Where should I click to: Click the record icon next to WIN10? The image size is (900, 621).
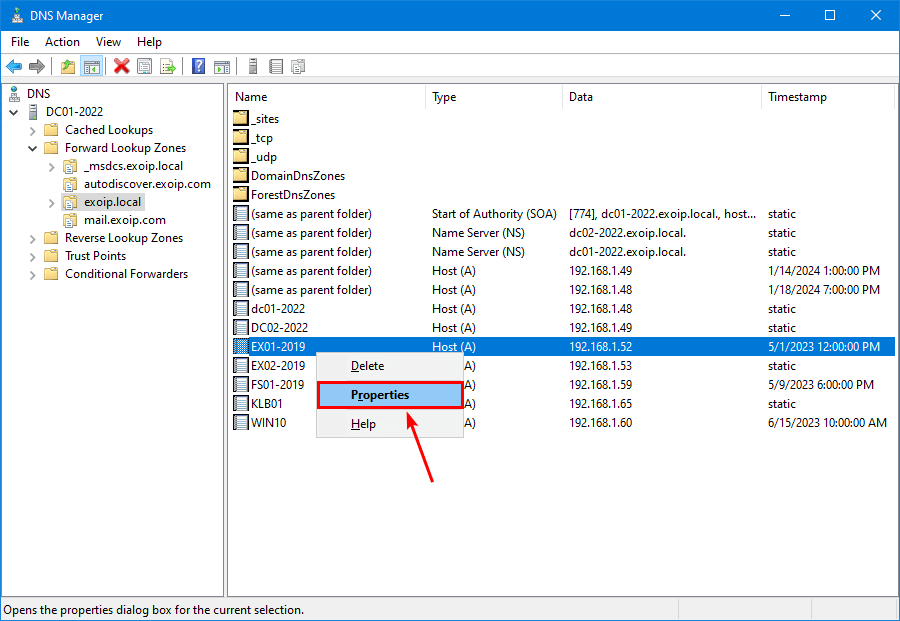[241, 422]
